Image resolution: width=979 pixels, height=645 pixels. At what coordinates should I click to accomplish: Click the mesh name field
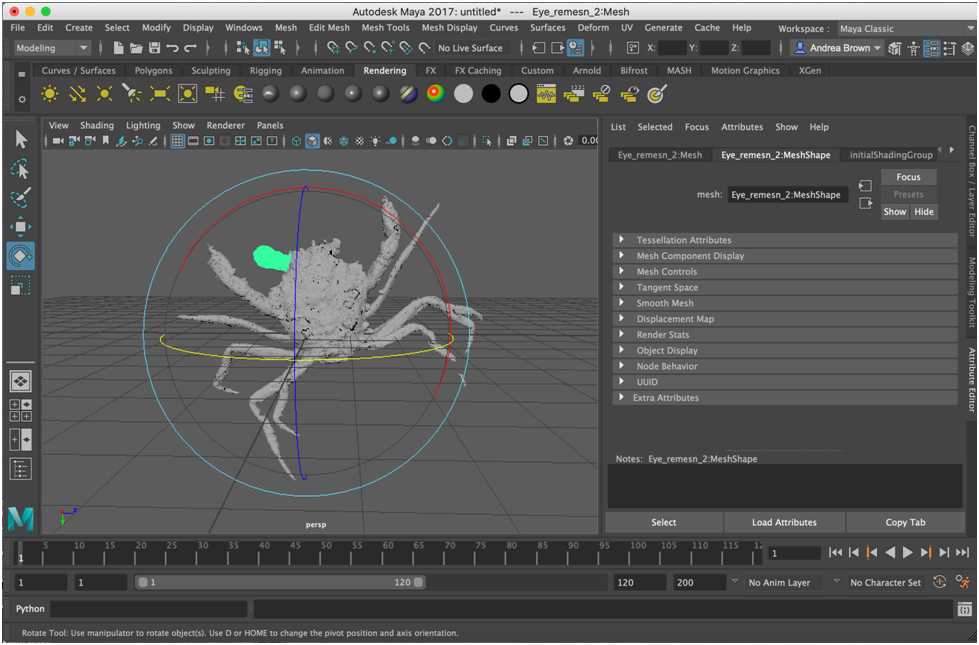pos(788,195)
